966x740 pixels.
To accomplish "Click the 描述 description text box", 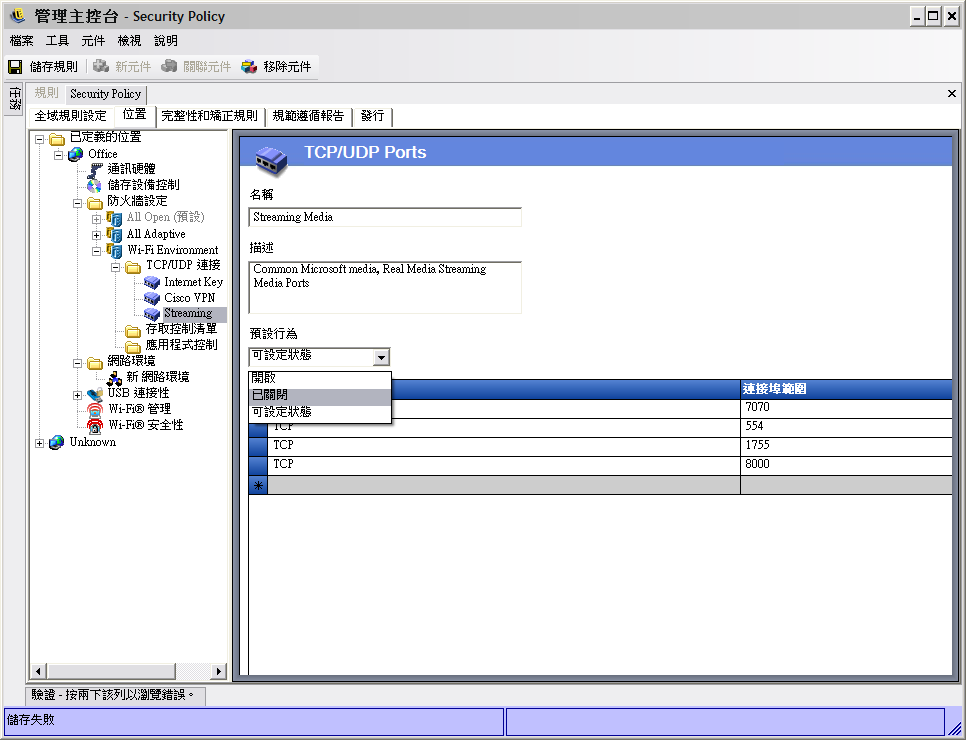I will 385,288.
